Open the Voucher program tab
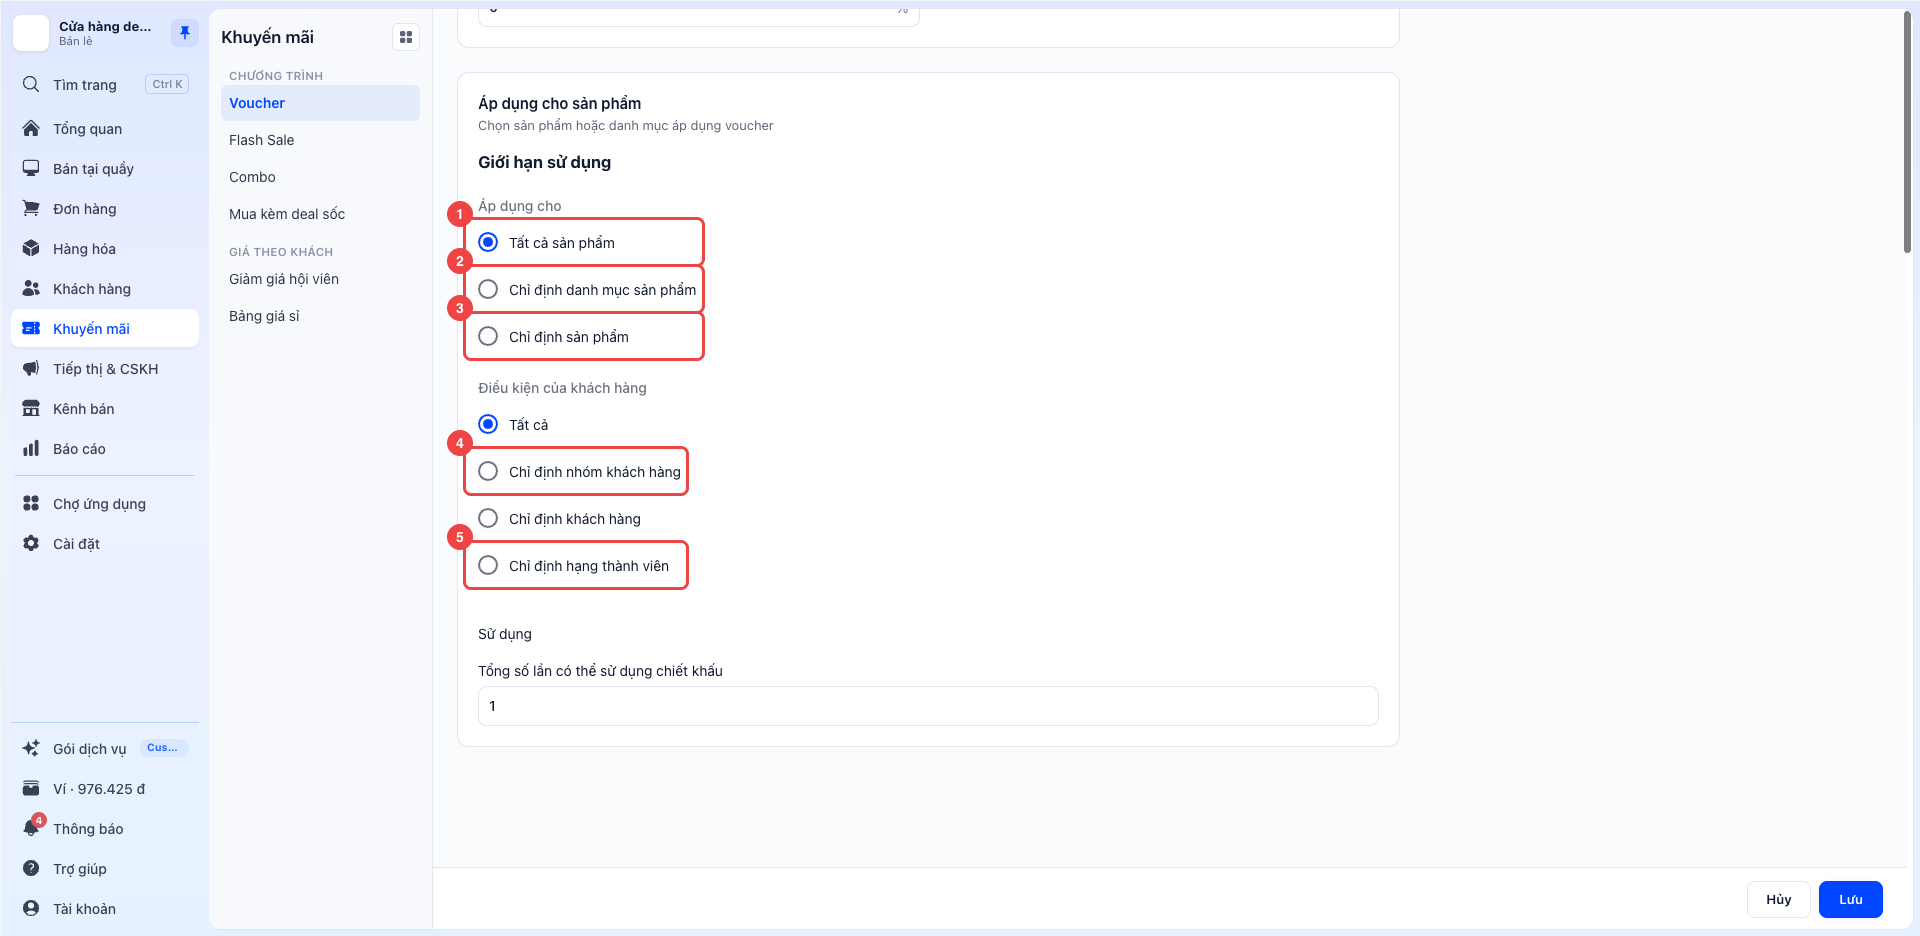 pos(320,103)
